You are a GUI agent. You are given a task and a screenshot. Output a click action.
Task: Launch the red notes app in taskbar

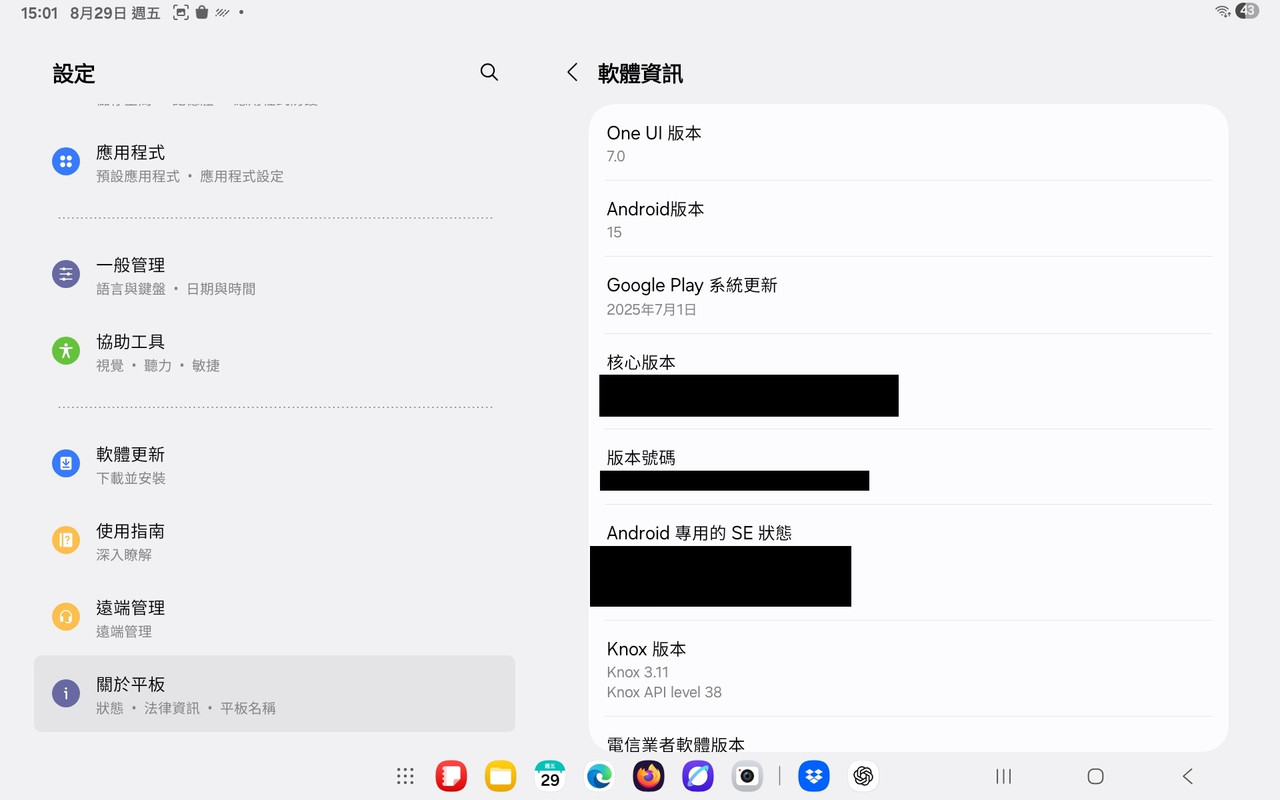tap(452, 776)
